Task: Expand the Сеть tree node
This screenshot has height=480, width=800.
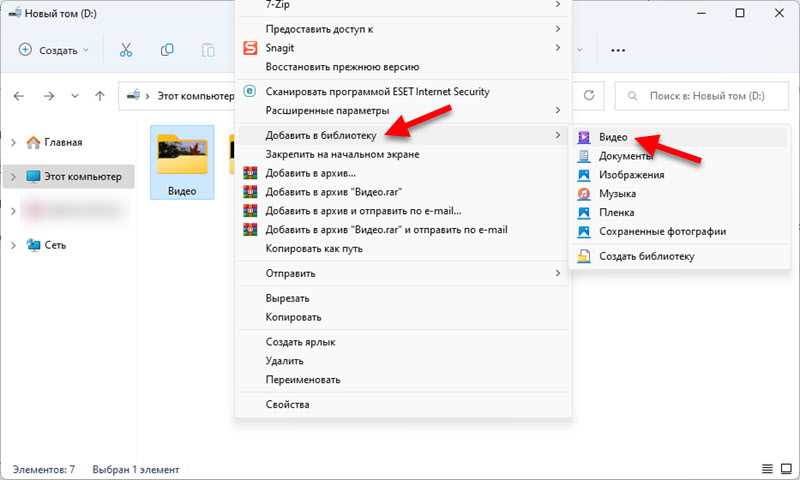Action: click(13, 245)
